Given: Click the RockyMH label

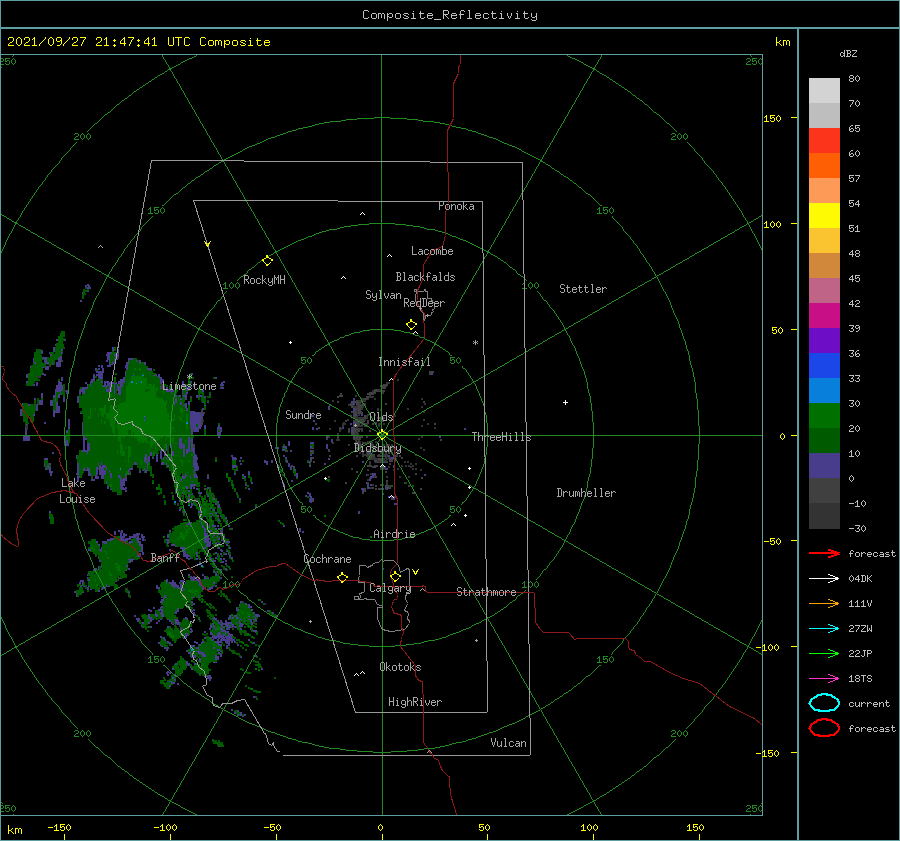Looking at the screenshot, I should coord(264,280).
